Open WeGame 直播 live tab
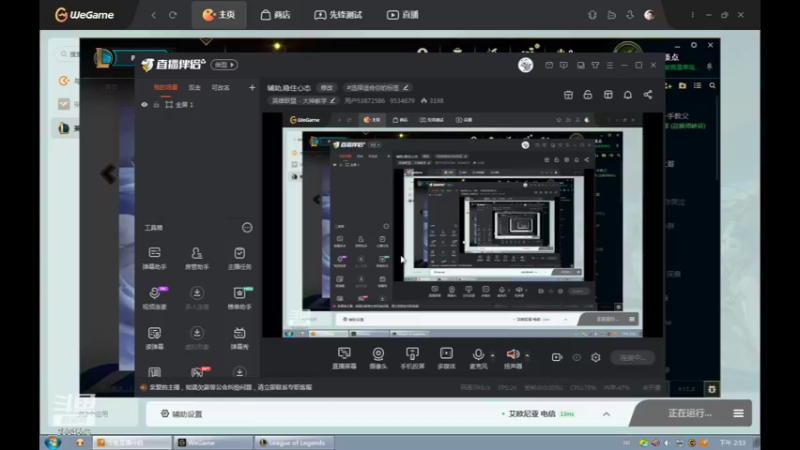The width and height of the screenshot is (800, 450). [x=403, y=15]
